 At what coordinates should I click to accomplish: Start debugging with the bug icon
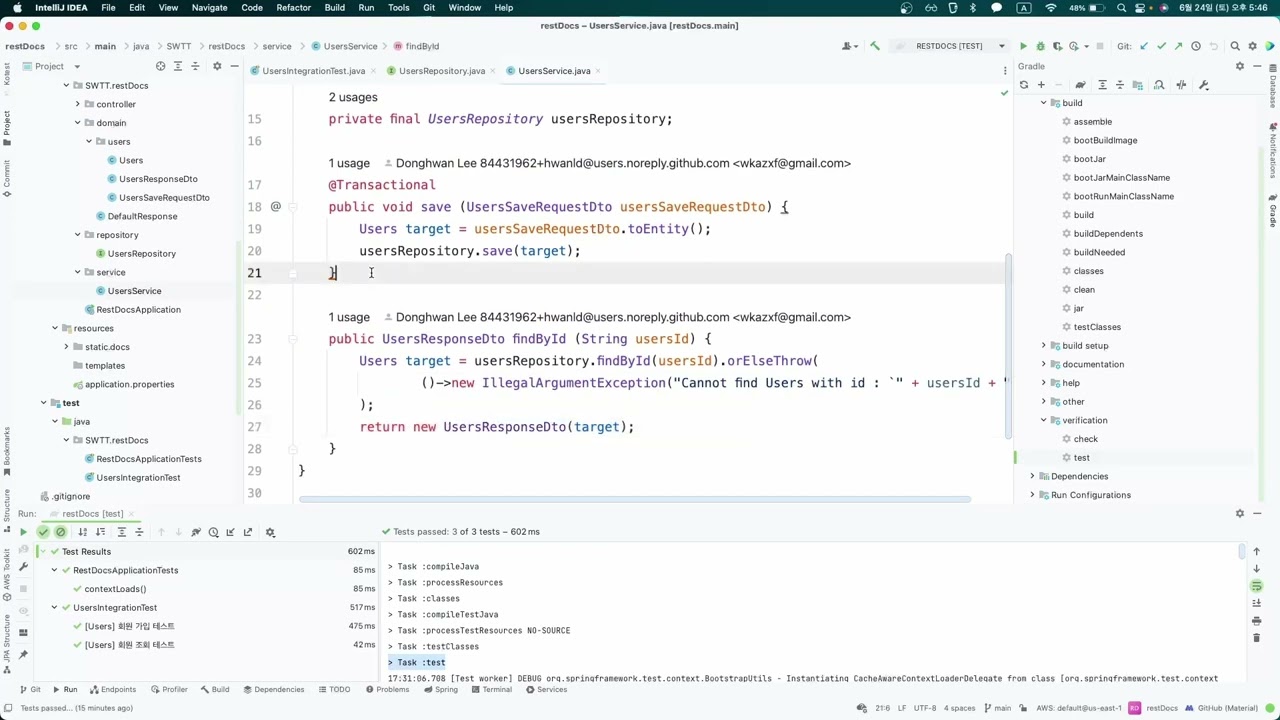coord(1040,46)
